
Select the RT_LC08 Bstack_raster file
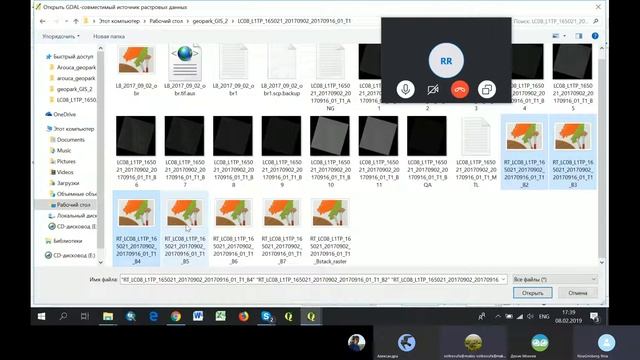pos(330,228)
